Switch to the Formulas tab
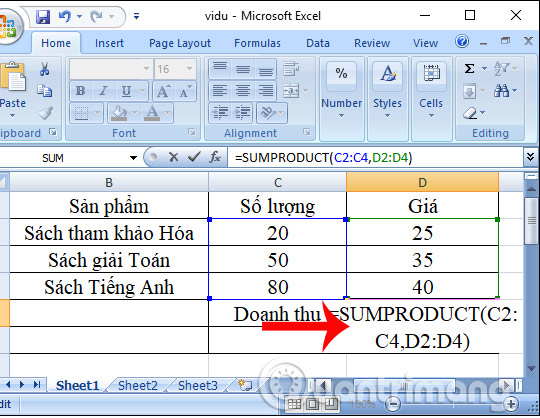540x418 pixels. pos(257,43)
